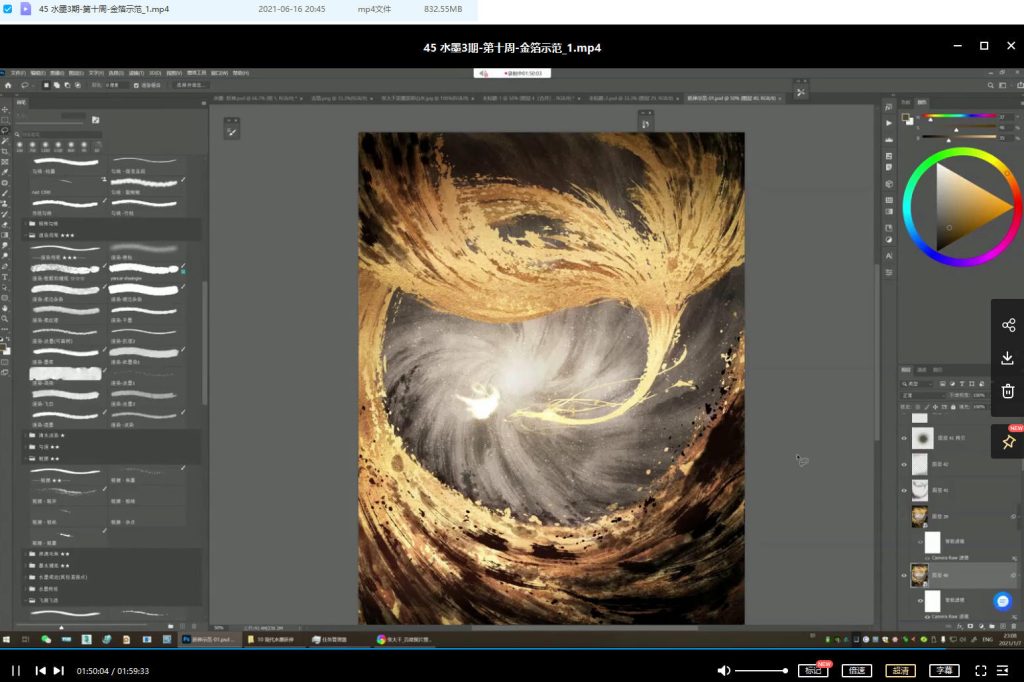
Task: Open the 字幕 subtitles option
Action: pyautogui.click(x=943, y=670)
